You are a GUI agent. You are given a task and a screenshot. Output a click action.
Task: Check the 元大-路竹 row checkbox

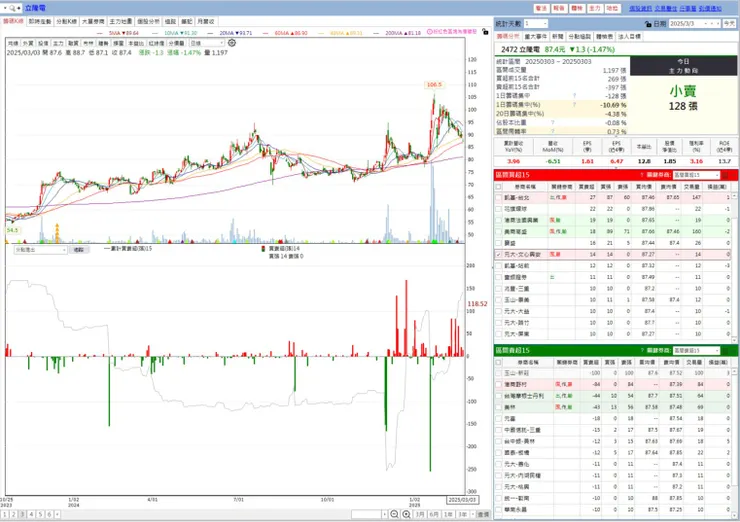pos(499,323)
